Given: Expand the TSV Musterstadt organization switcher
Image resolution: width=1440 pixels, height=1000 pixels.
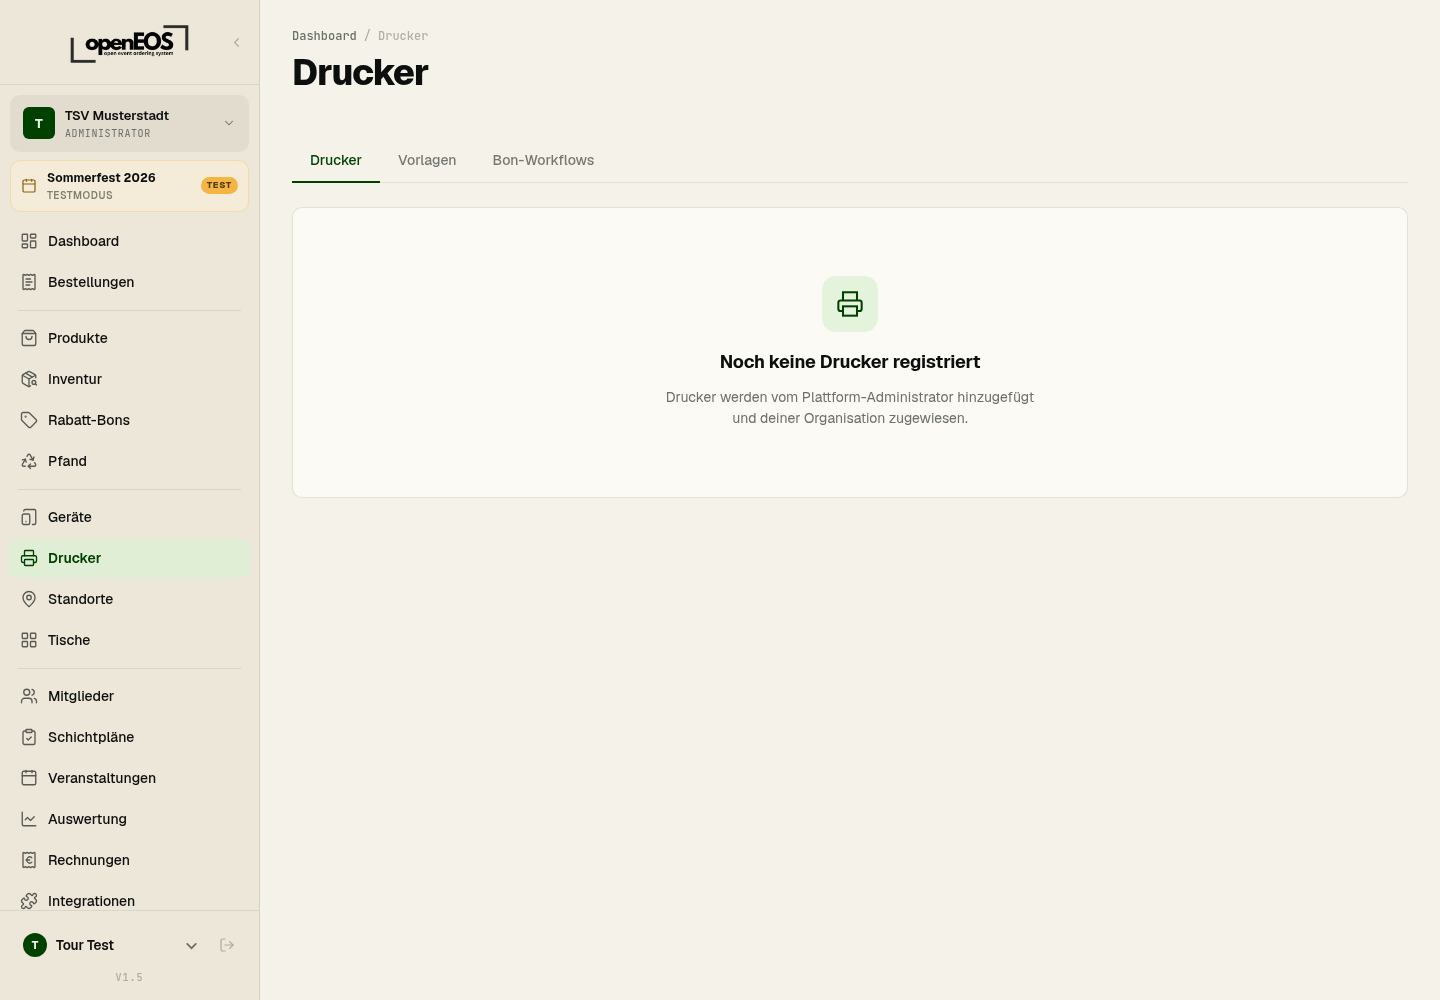Looking at the screenshot, I should click(x=129, y=123).
